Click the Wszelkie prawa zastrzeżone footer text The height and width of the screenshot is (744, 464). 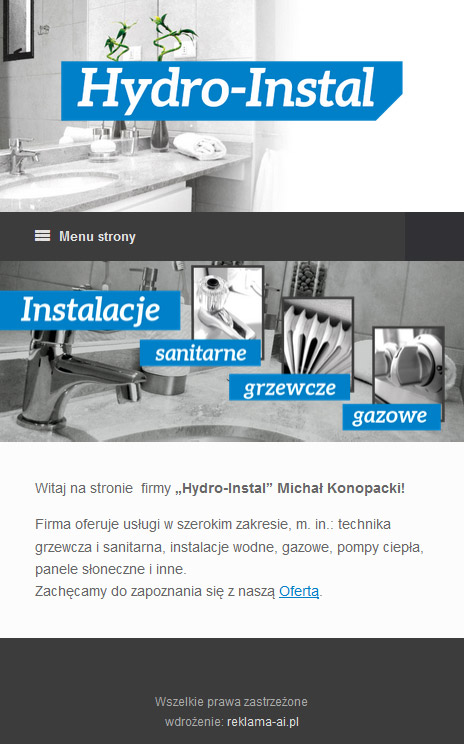(x=231, y=701)
